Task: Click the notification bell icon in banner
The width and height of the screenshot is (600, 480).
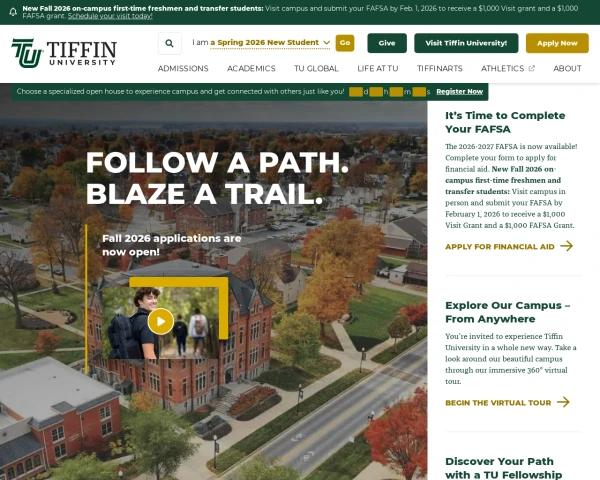Action: 13,12
